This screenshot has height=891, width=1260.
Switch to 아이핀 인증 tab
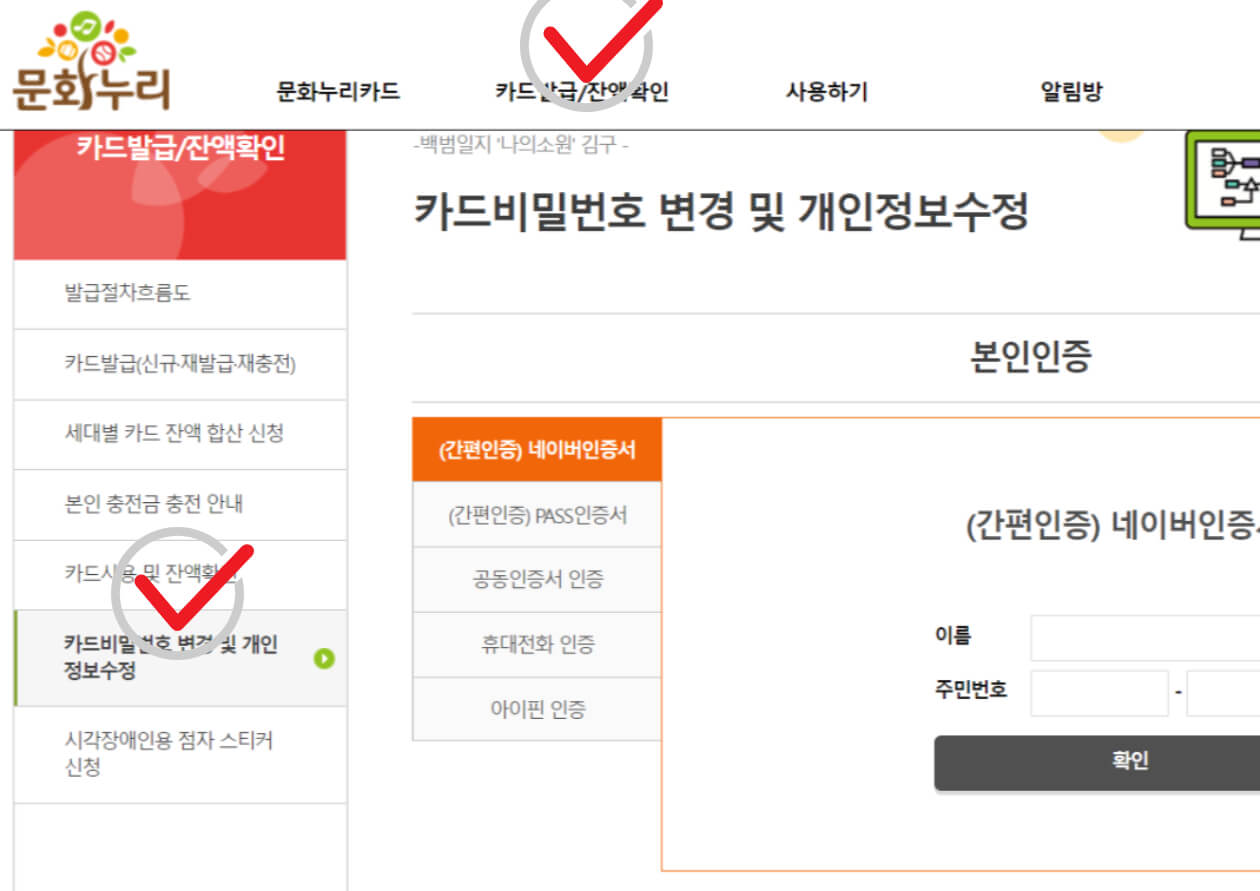coord(537,710)
